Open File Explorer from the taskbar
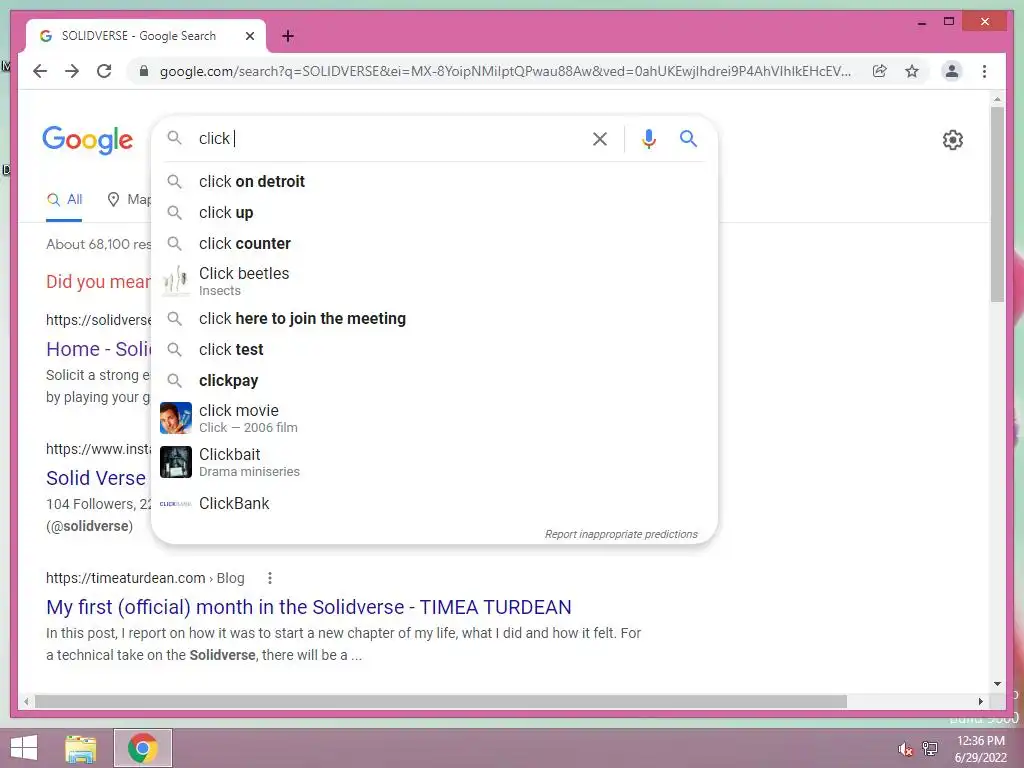 (x=81, y=748)
